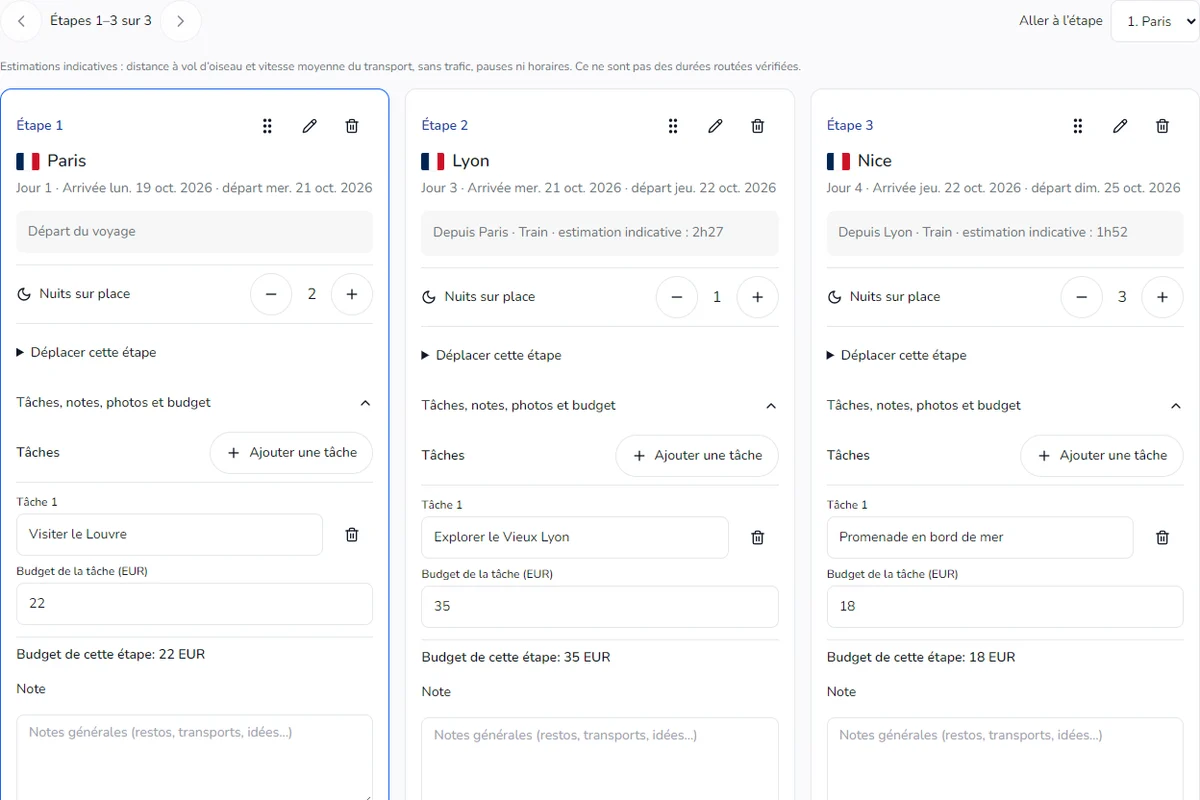Edit Étape 2 Lyon with pencil icon

pos(715,126)
